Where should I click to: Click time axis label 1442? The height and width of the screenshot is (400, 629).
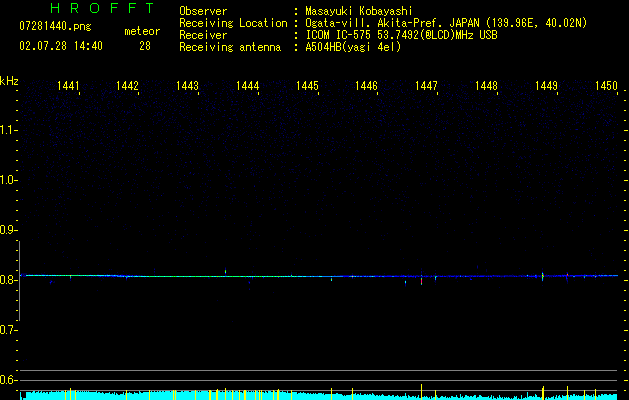127,86
